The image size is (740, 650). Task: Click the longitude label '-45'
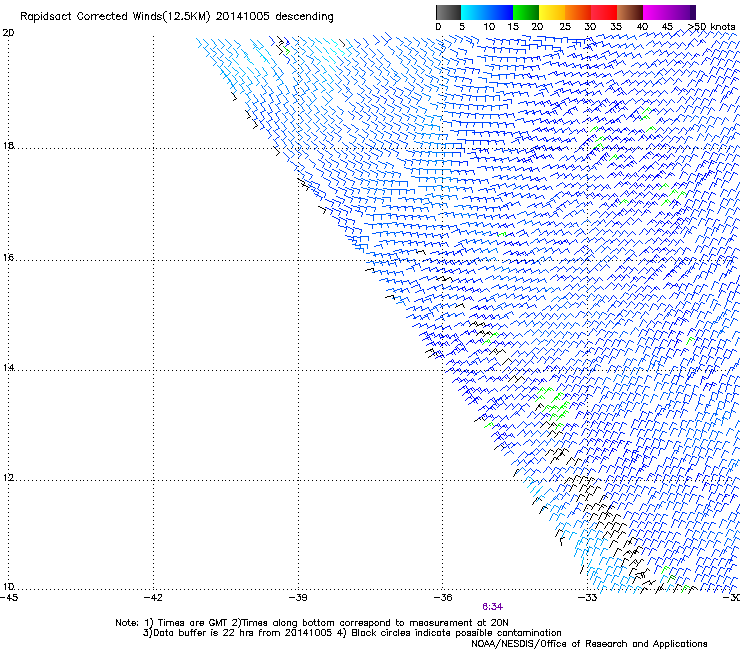click(x=9, y=598)
